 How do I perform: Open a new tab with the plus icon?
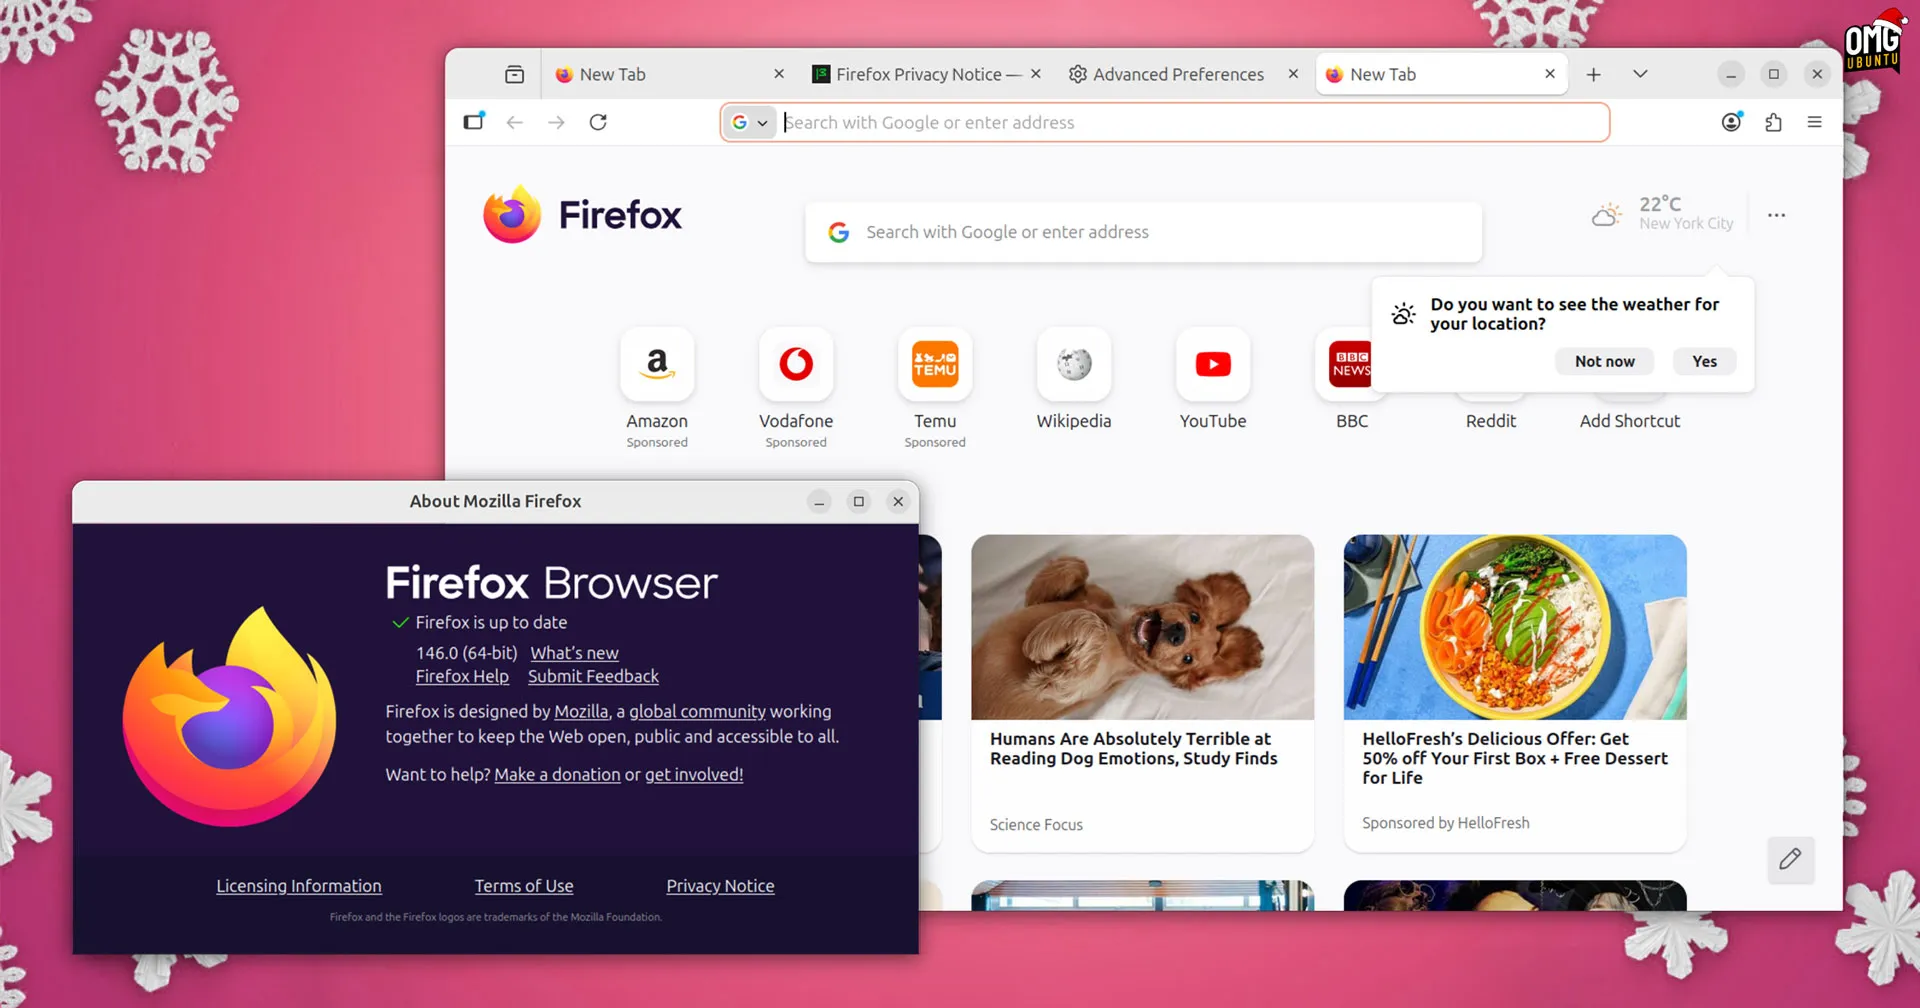(1594, 74)
